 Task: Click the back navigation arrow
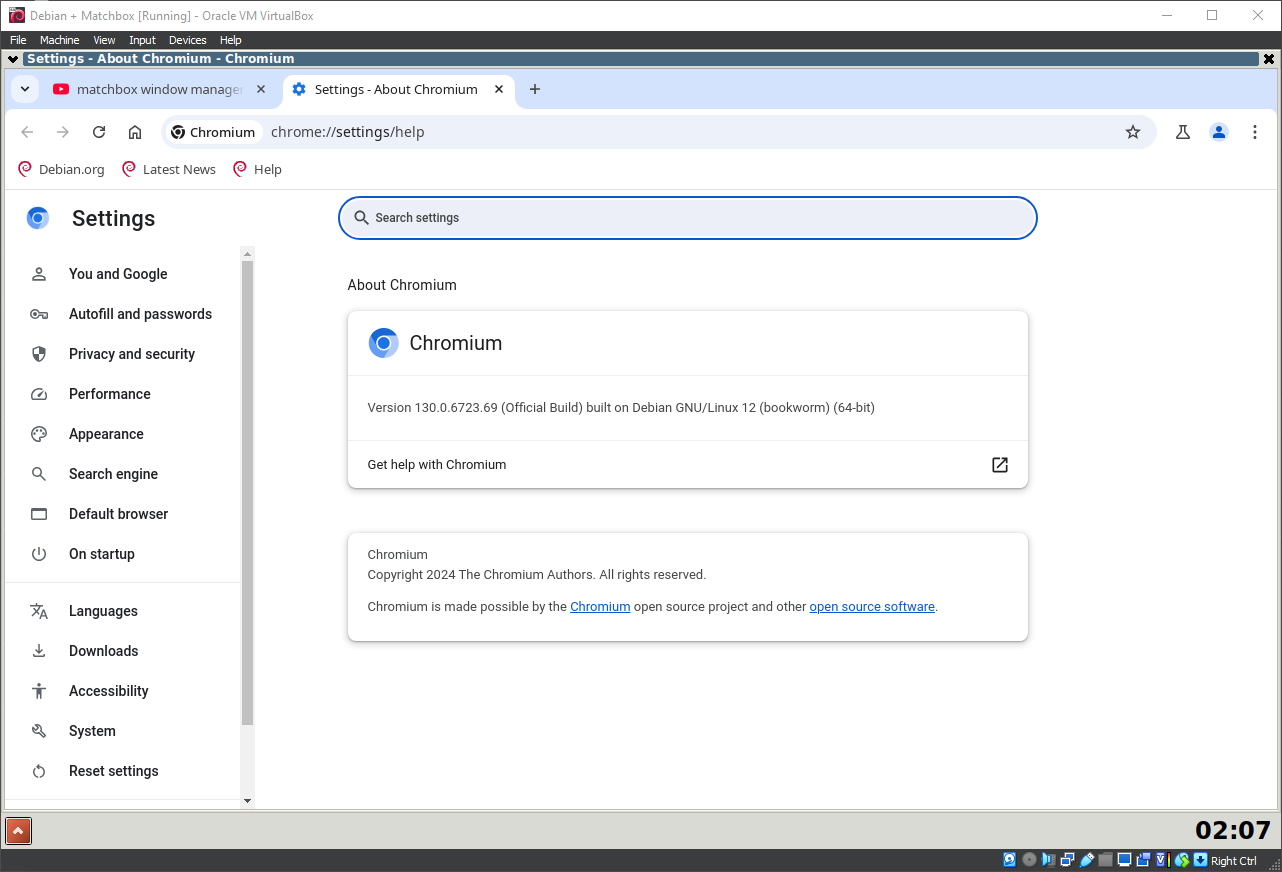[27, 131]
